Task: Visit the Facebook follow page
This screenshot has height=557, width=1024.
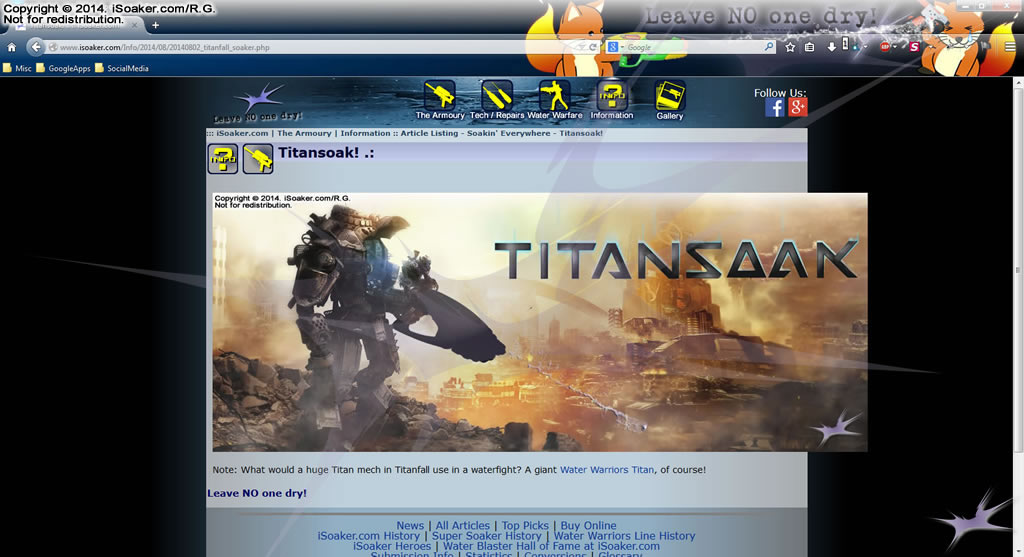Action: pyautogui.click(x=775, y=108)
